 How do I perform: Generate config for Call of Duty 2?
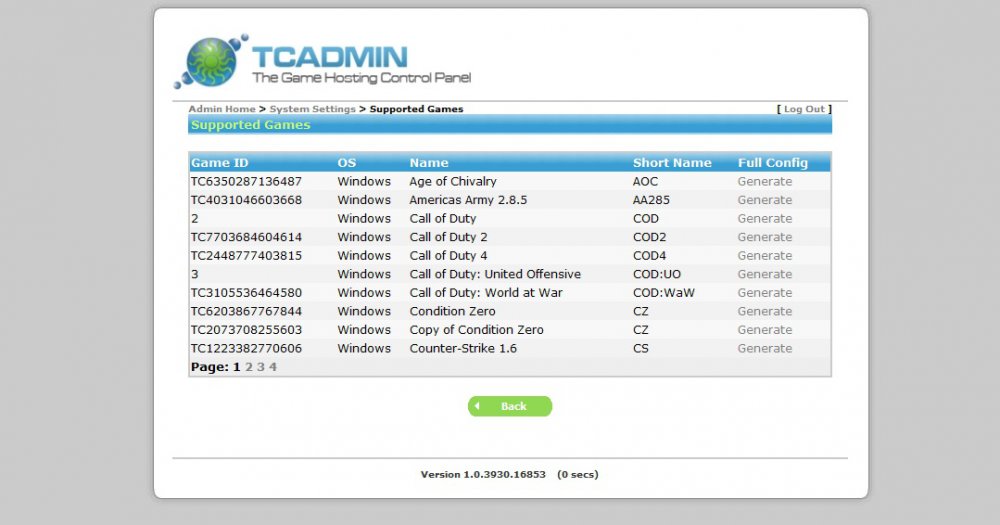(764, 237)
